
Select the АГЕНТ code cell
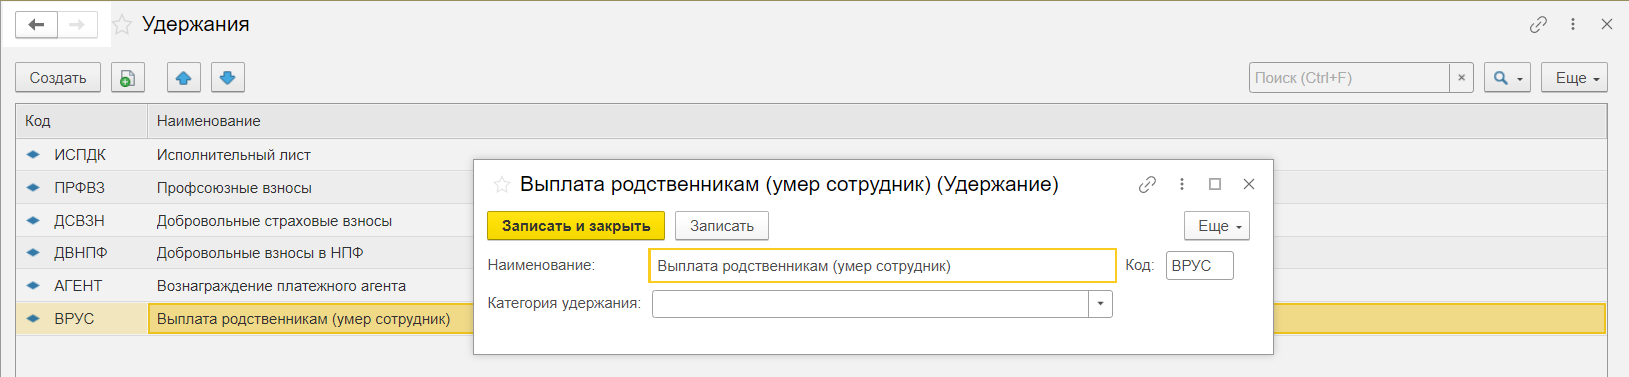coord(78,286)
